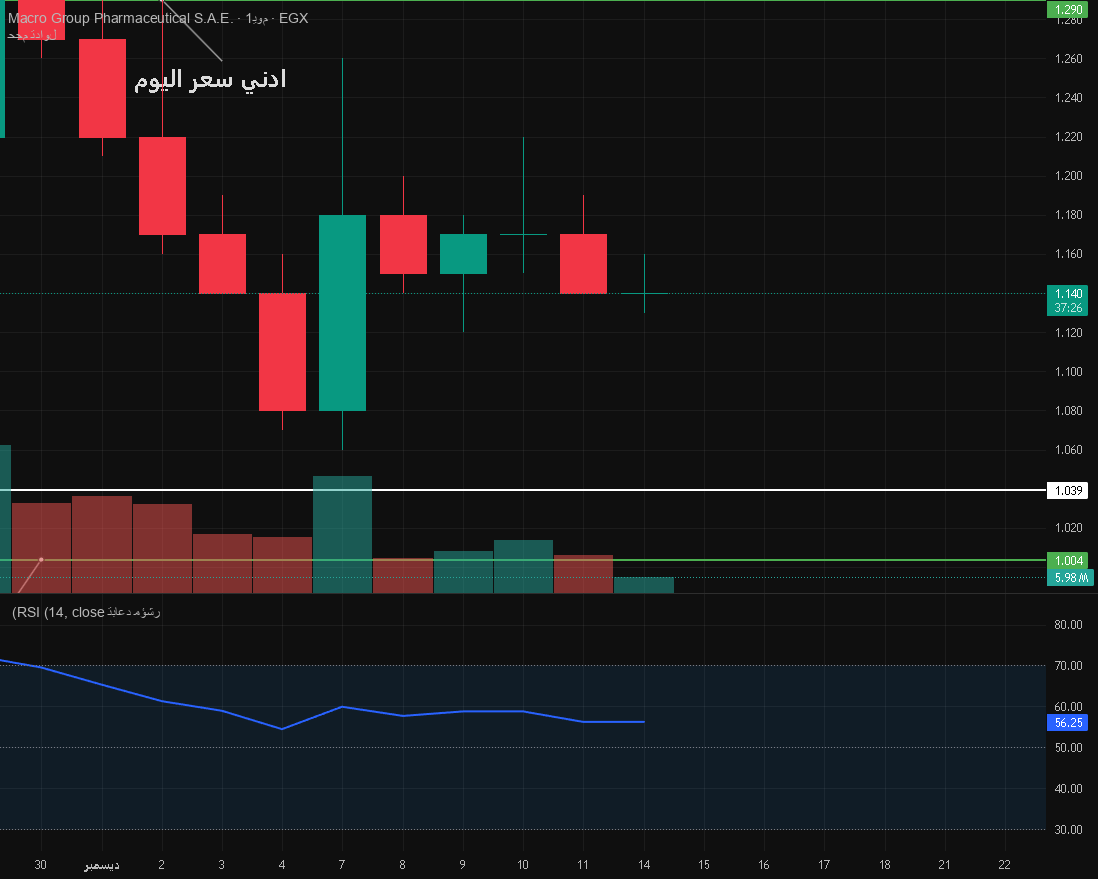The width and height of the screenshot is (1098, 879).
Task: Click the green 1.004 price line label
Action: (1066, 560)
